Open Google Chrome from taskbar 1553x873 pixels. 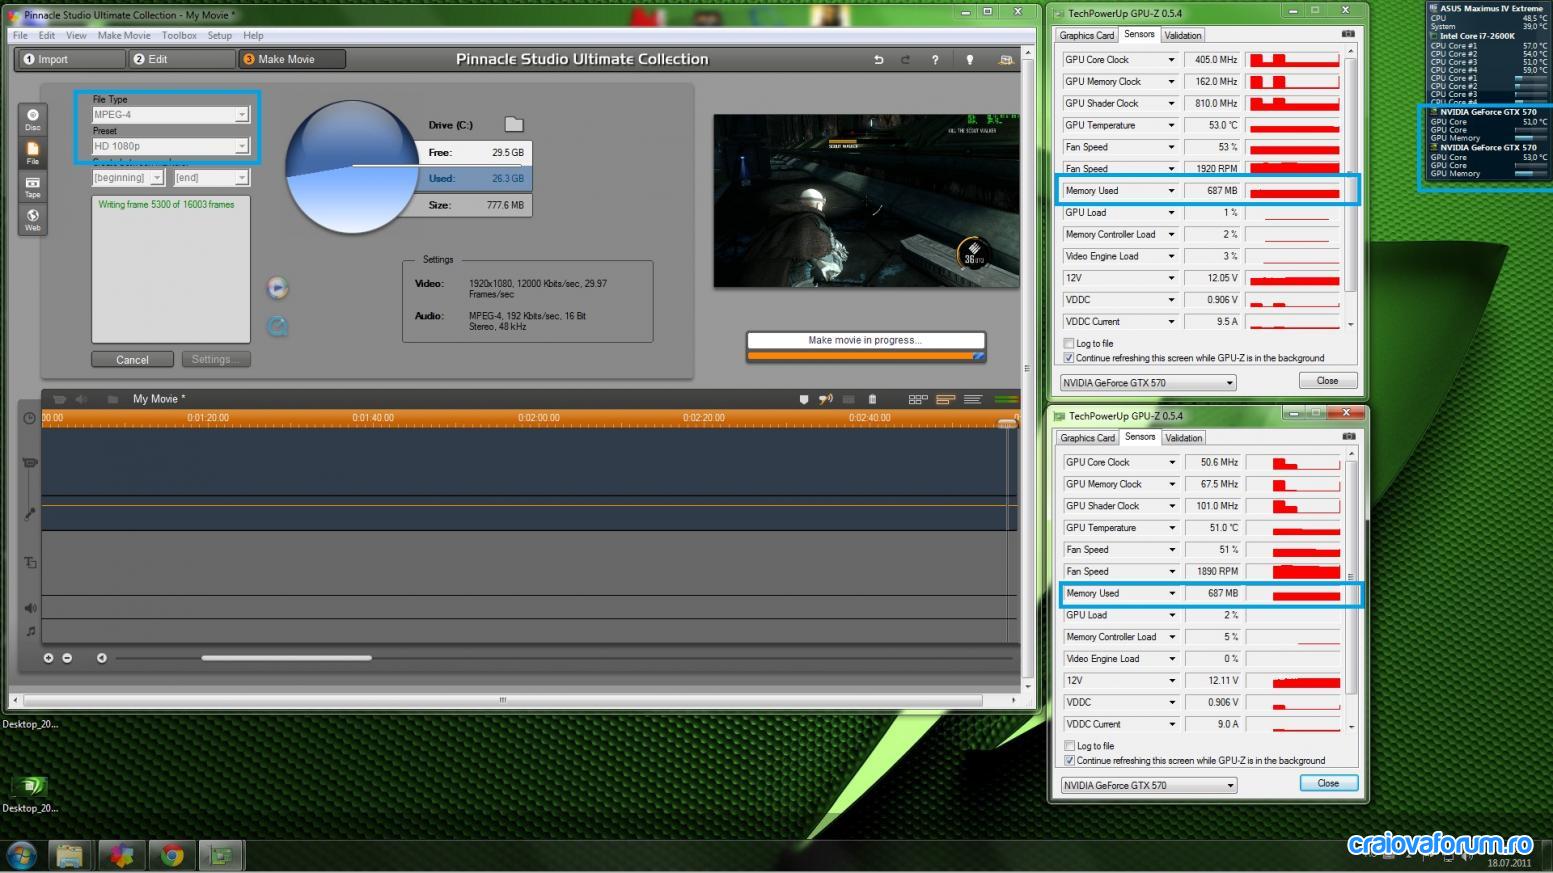coord(172,856)
